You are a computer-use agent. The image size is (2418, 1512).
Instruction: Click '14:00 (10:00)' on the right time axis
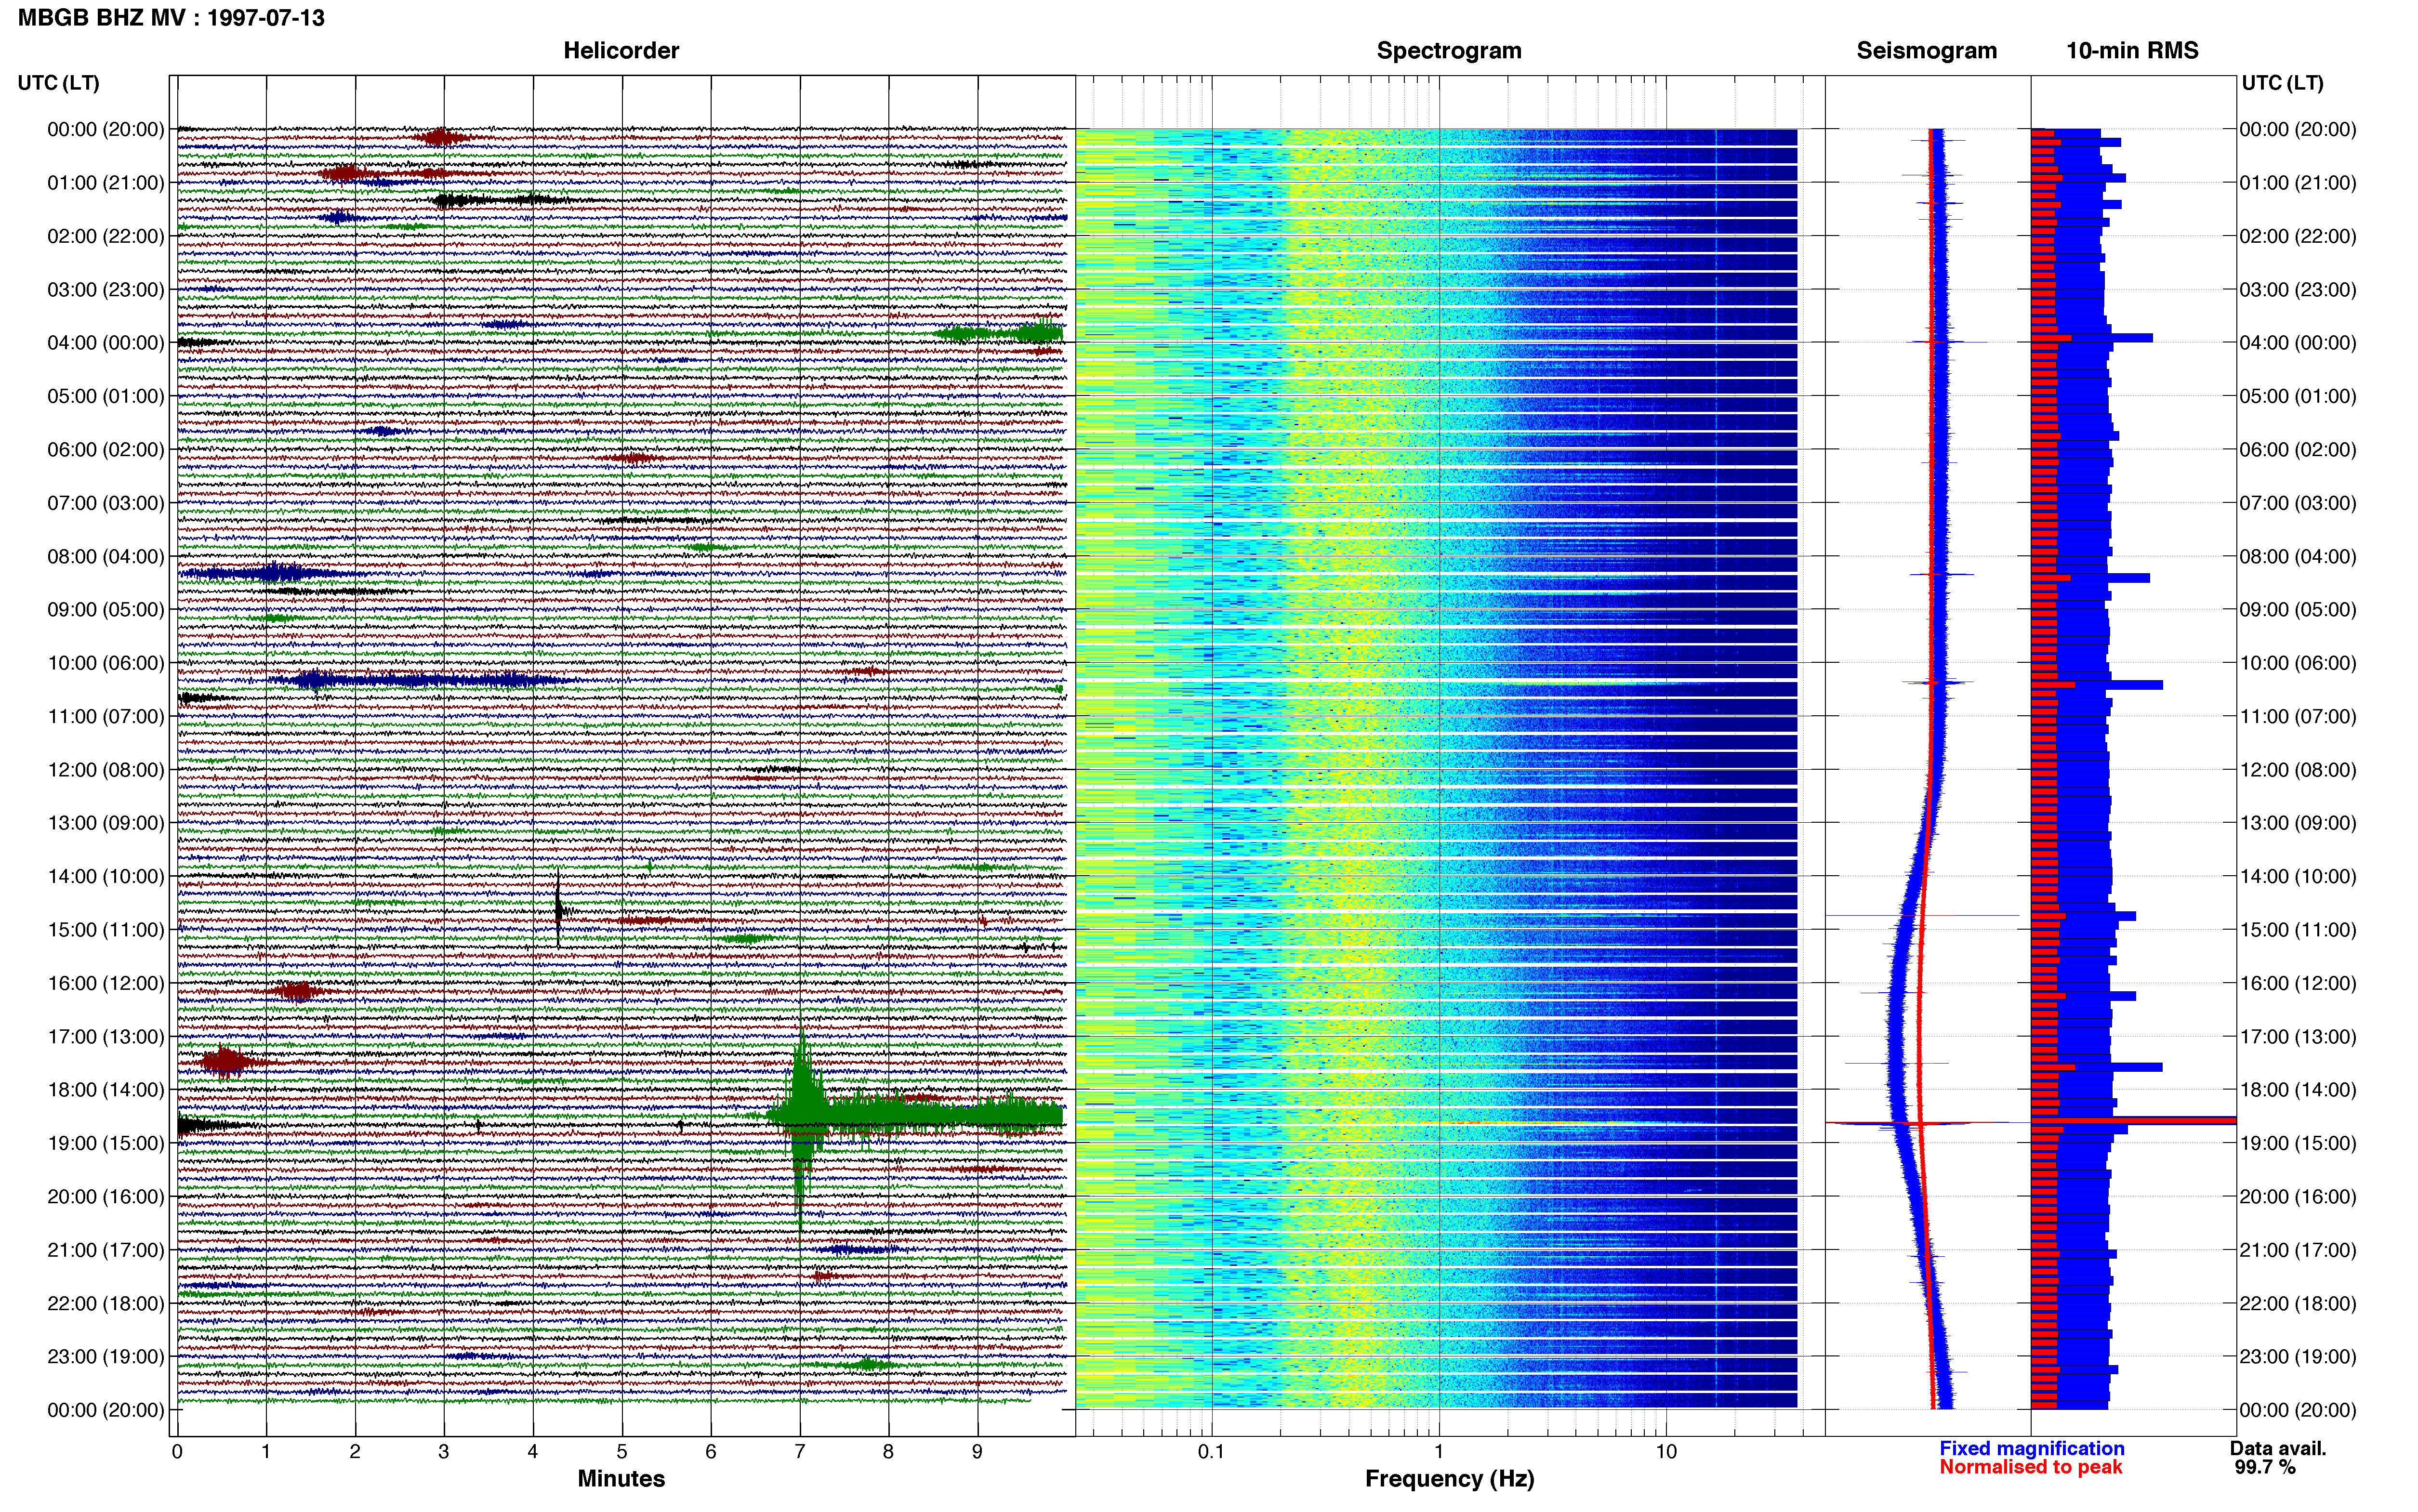click(x=2298, y=877)
